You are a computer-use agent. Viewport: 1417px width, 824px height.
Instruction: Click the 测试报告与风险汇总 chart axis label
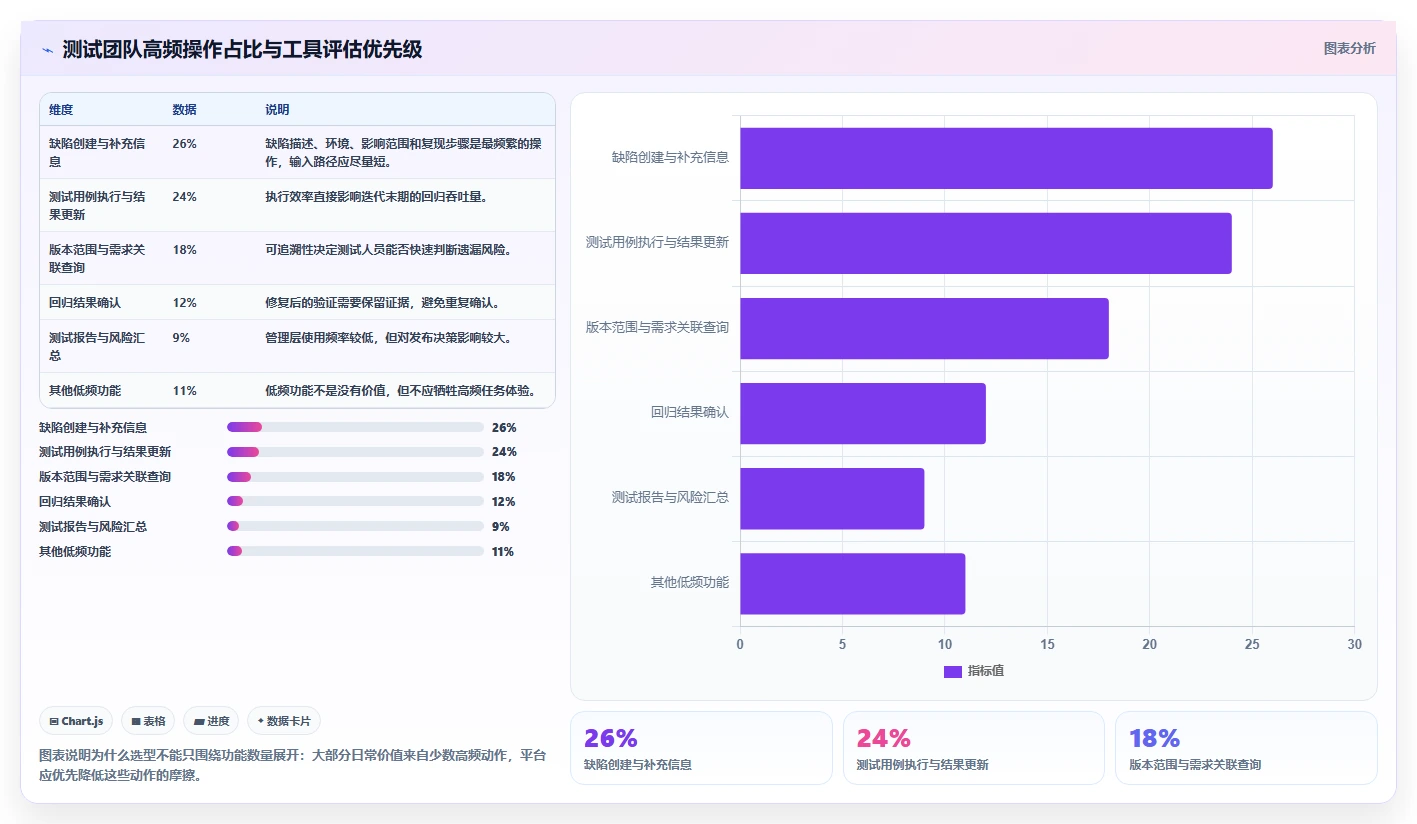tap(670, 498)
